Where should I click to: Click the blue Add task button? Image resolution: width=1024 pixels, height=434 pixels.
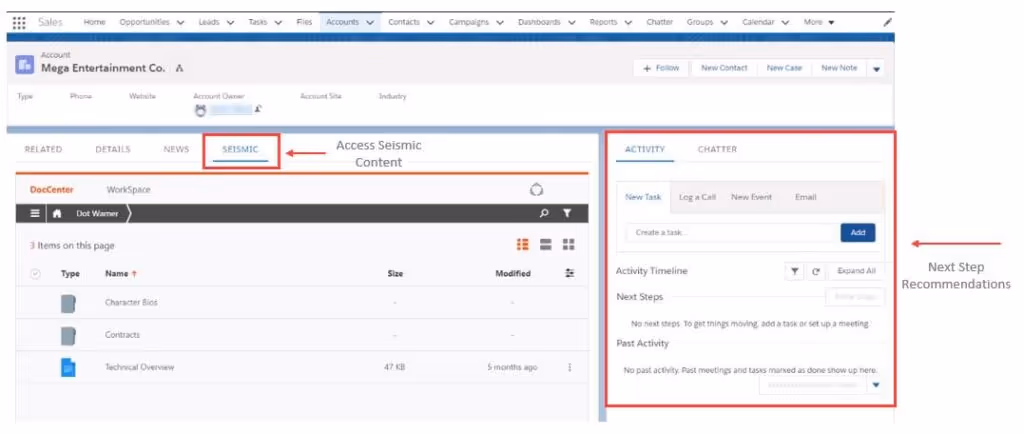tap(858, 233)
